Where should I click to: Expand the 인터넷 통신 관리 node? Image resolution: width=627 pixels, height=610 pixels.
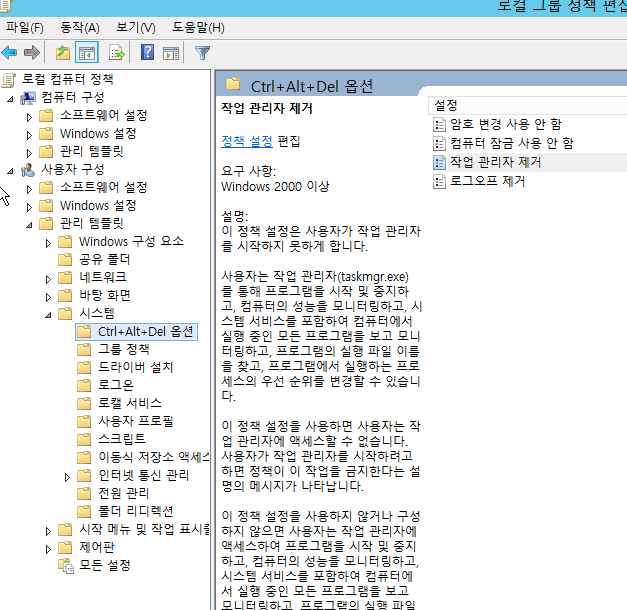pyautogui.click(x=67, y=477)
